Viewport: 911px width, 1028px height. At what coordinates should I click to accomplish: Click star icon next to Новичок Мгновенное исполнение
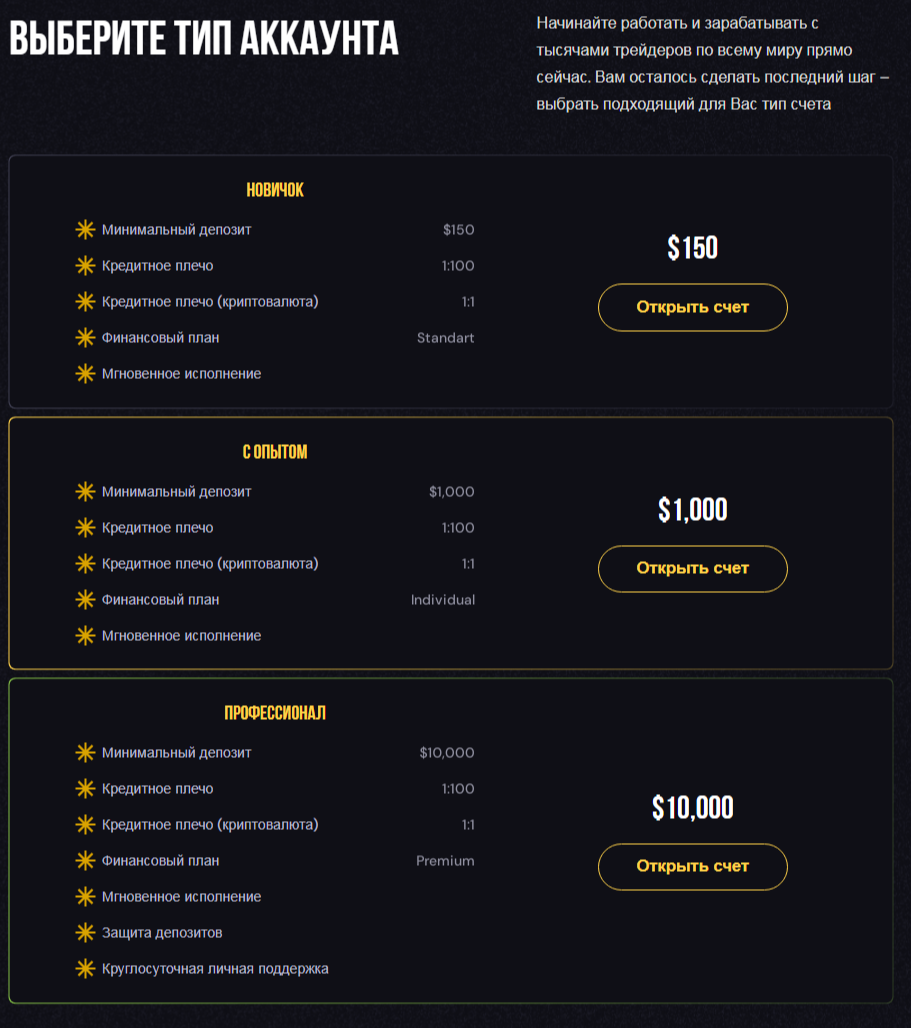[85, 374]
